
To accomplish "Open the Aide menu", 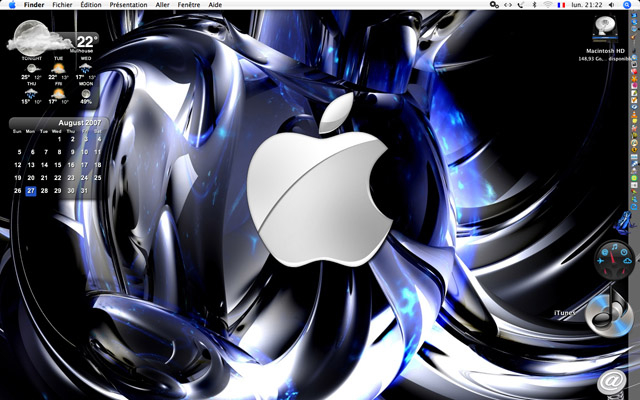I will (x=215, y=5).
